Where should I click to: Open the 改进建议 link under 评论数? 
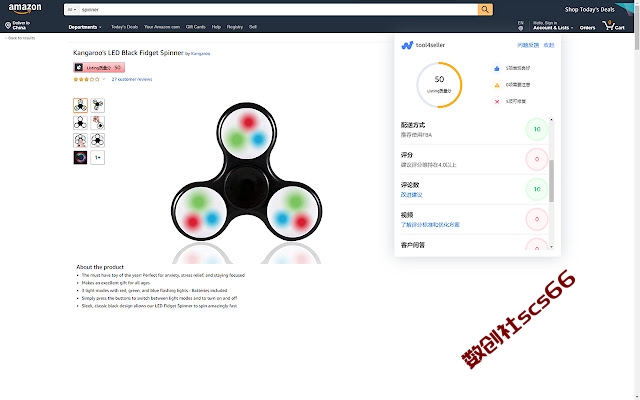click(x=411, y=195)
